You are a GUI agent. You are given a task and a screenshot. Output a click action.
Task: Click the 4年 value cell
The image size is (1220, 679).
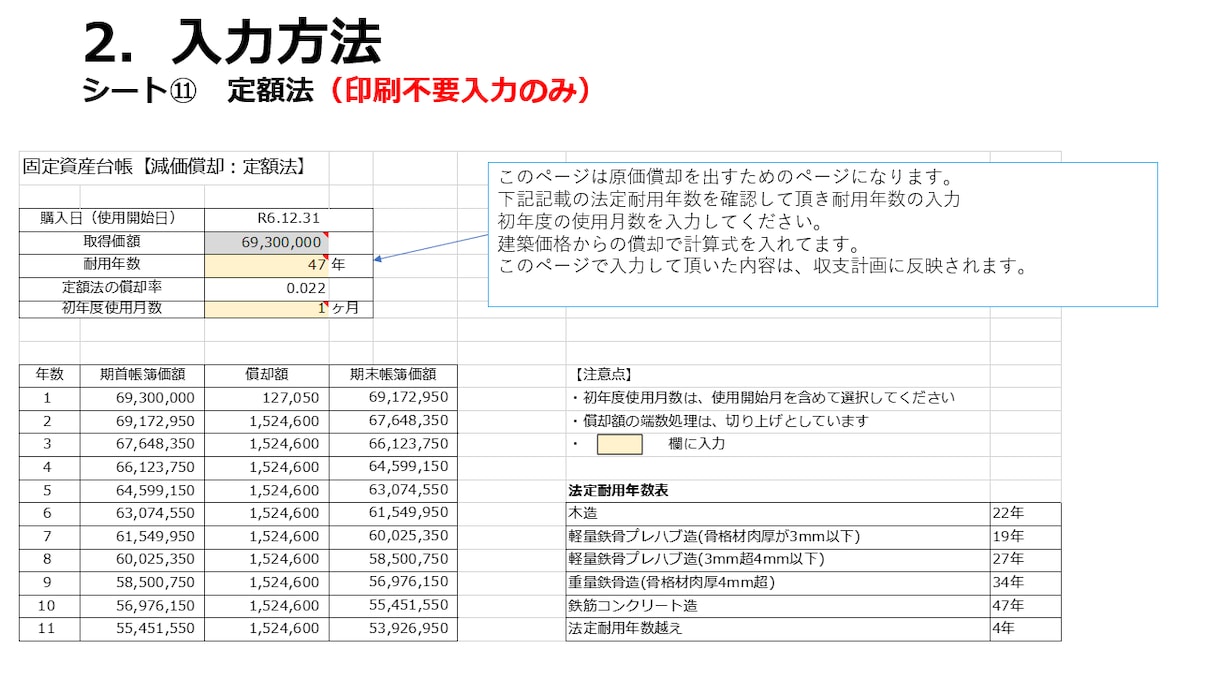pos(1025,629)
